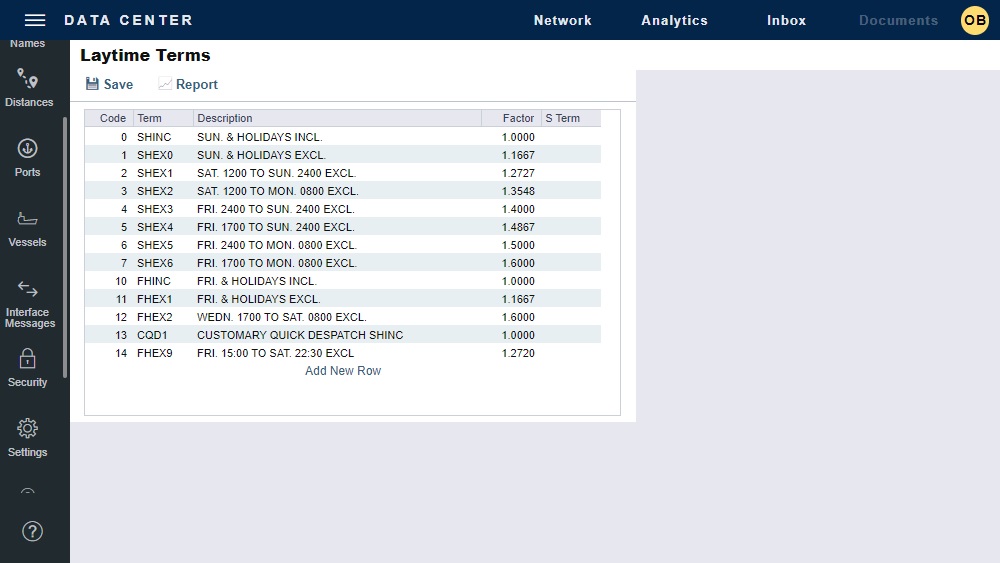Go to Ports anchor icon
This screenshot has width=1000, height=563.
point(28,149)
